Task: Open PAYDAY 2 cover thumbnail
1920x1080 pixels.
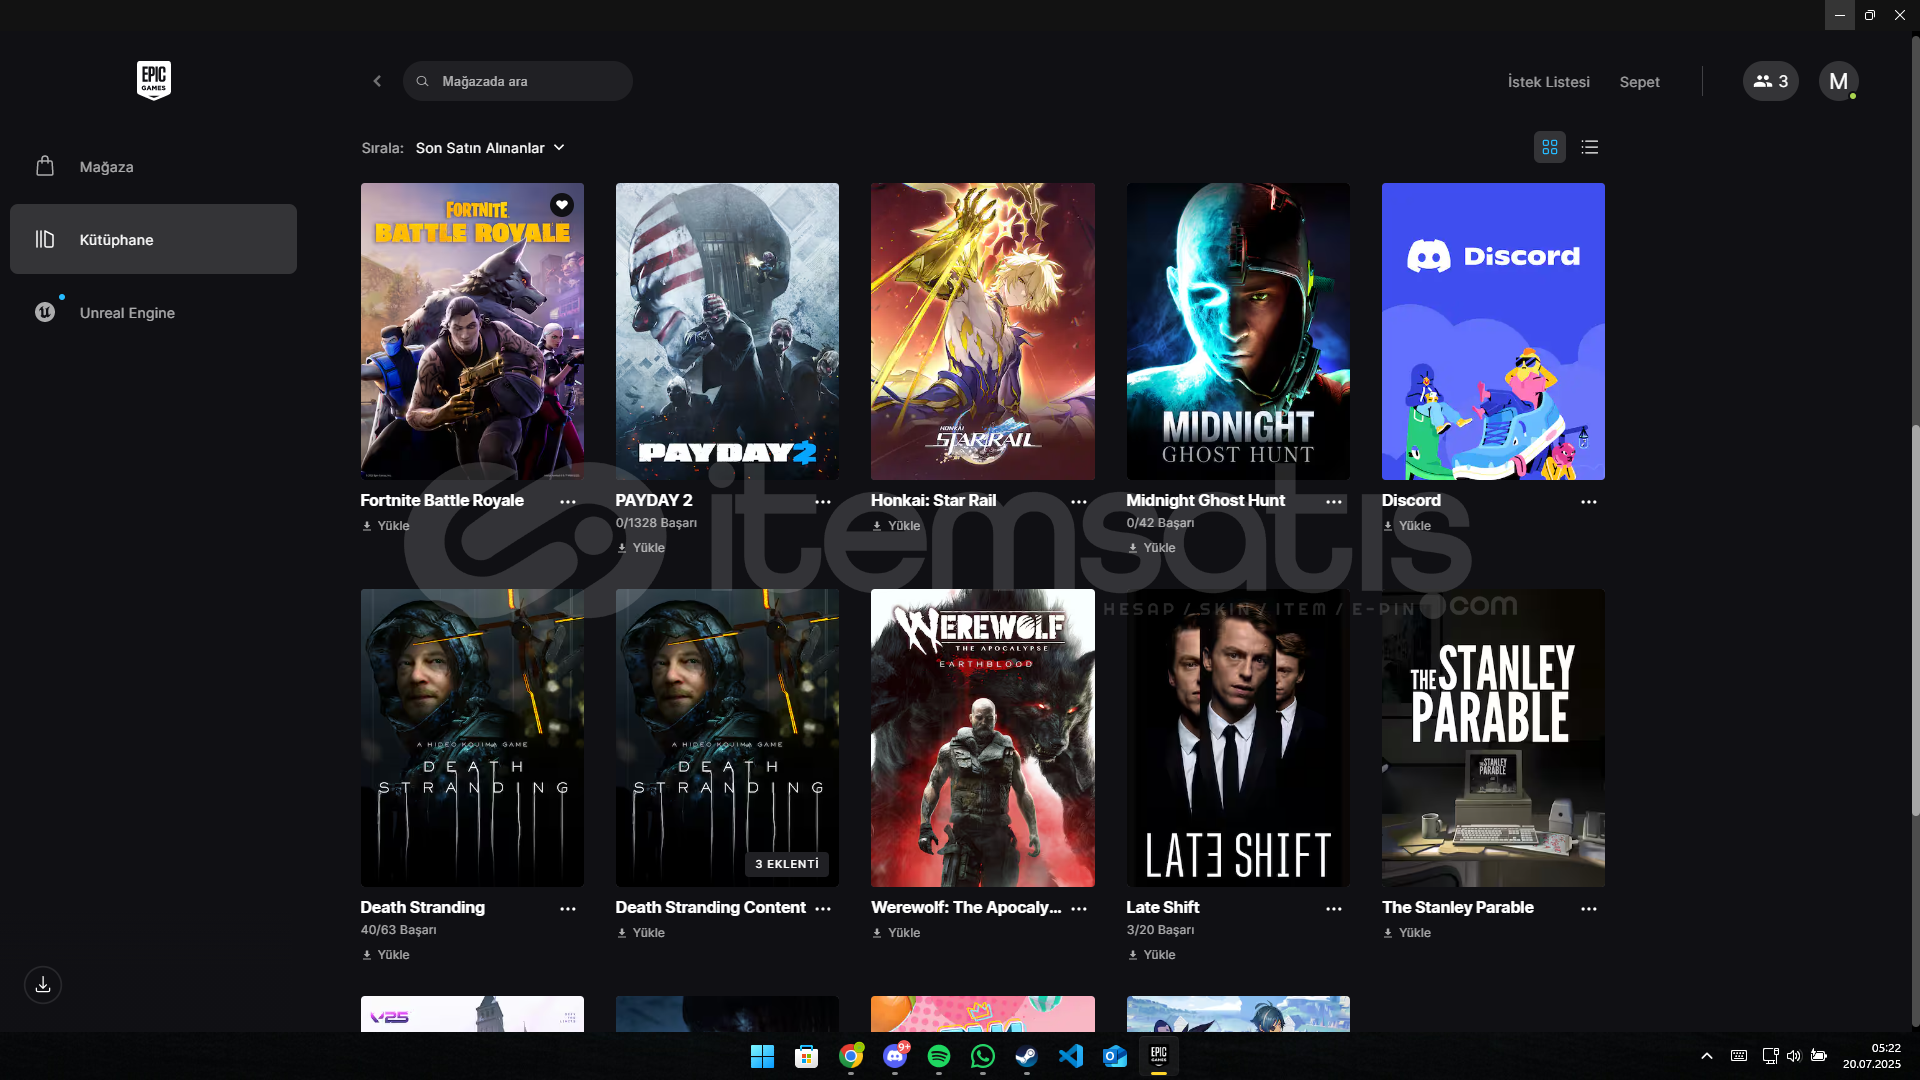Action: coord(727,331)
